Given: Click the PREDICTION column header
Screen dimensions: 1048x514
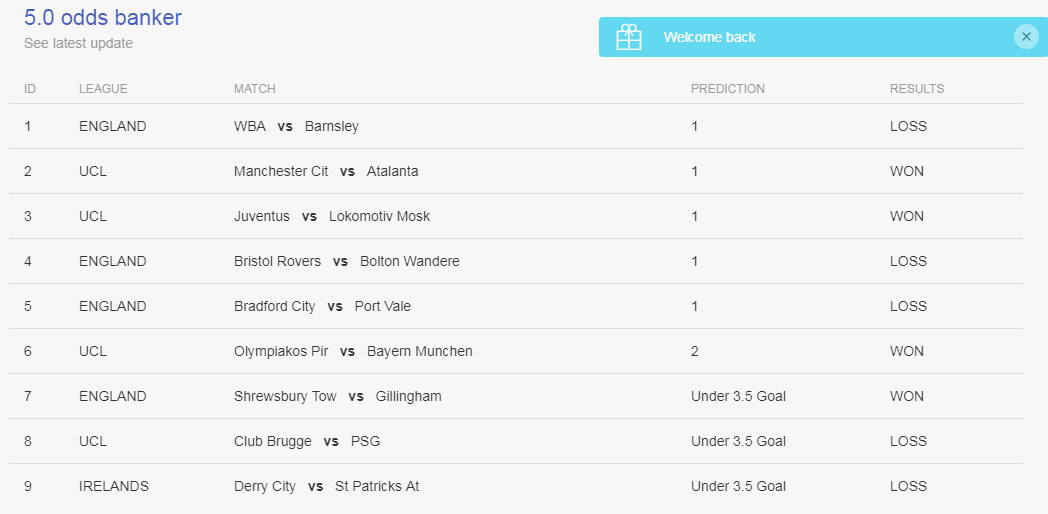Looking at the screenshot, I should coord(727,89).
